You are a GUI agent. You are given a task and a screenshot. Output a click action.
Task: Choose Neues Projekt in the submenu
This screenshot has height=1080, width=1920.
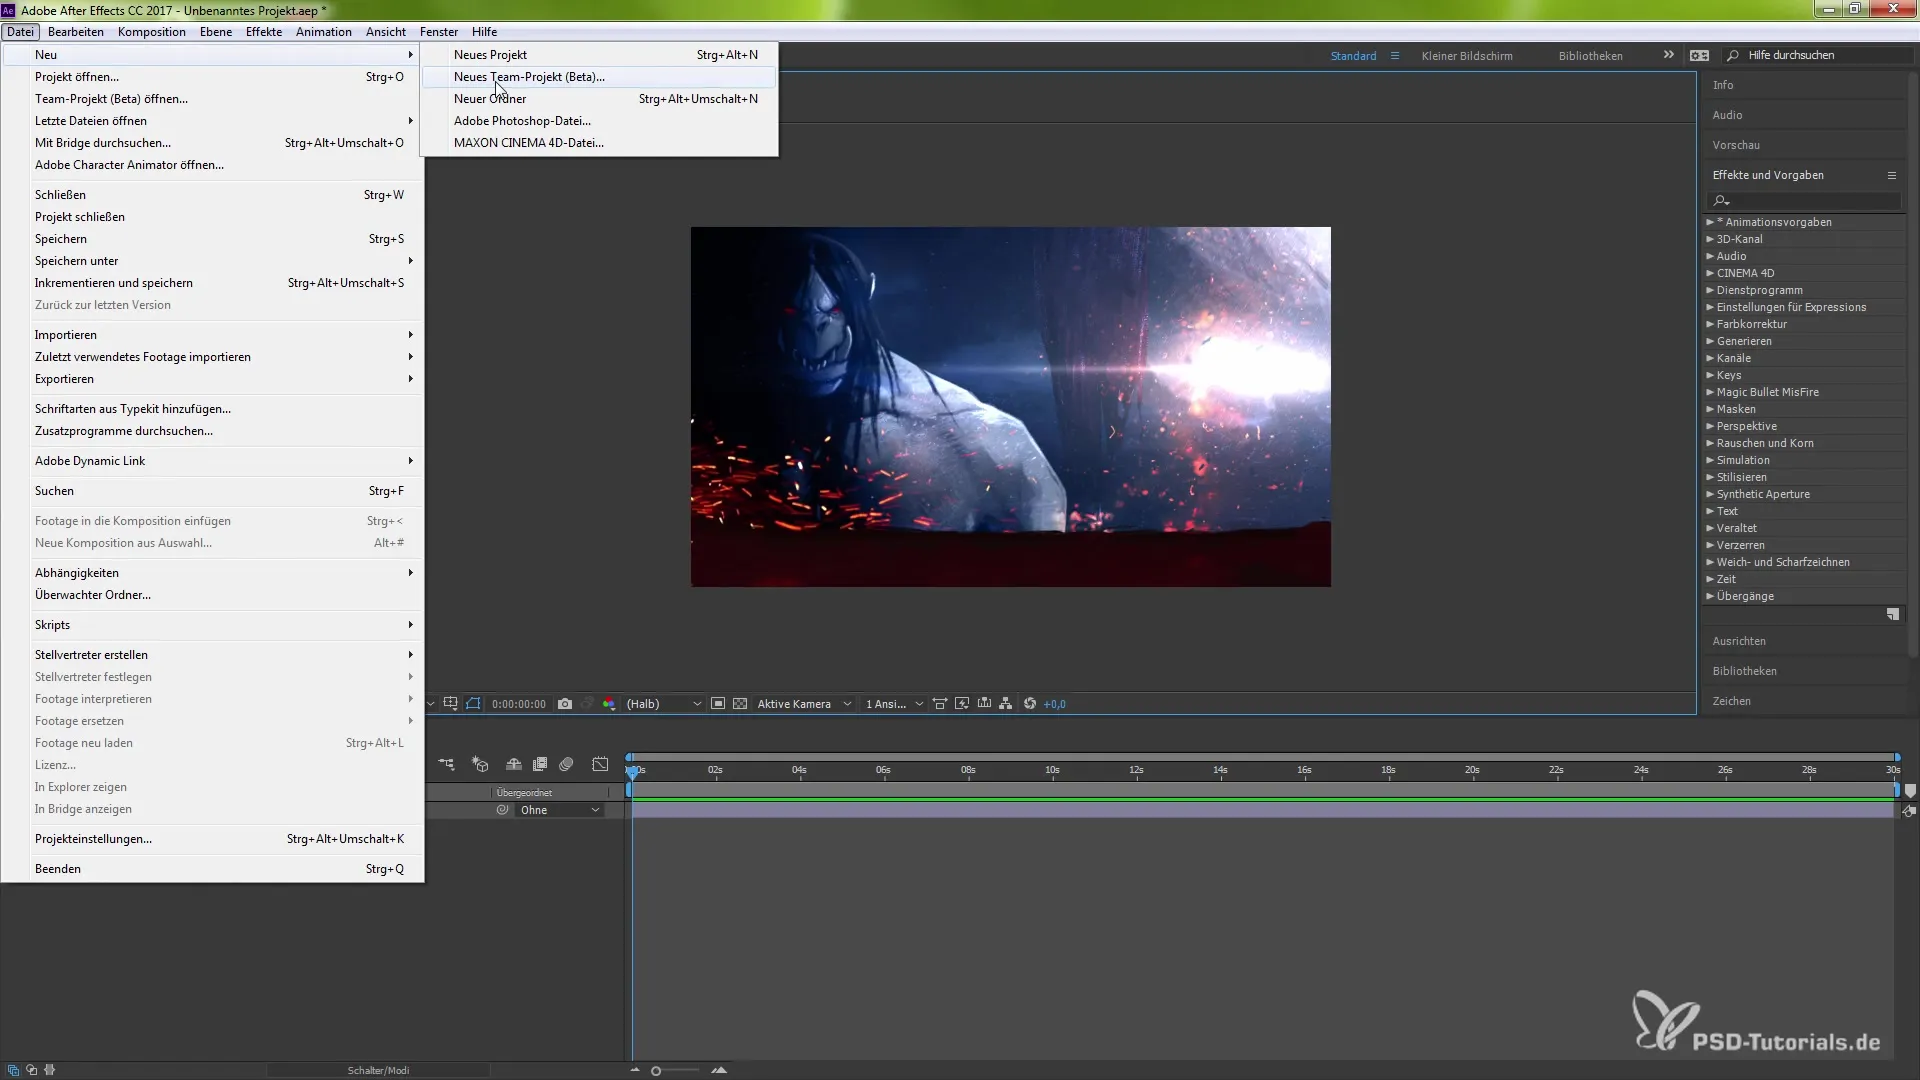click(598, 55)
